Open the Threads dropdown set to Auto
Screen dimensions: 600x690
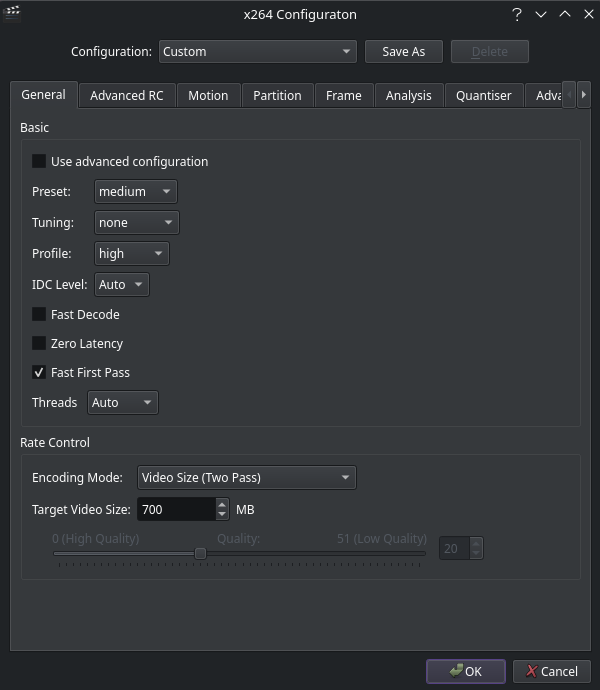122,402
